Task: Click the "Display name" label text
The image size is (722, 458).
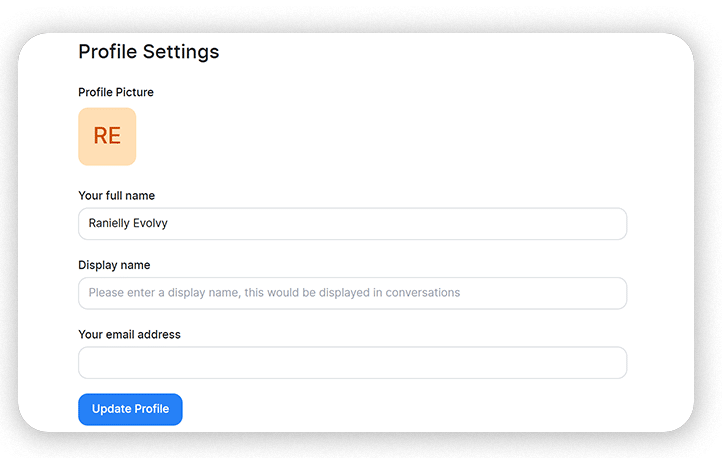Action: (x=114, y=265)
